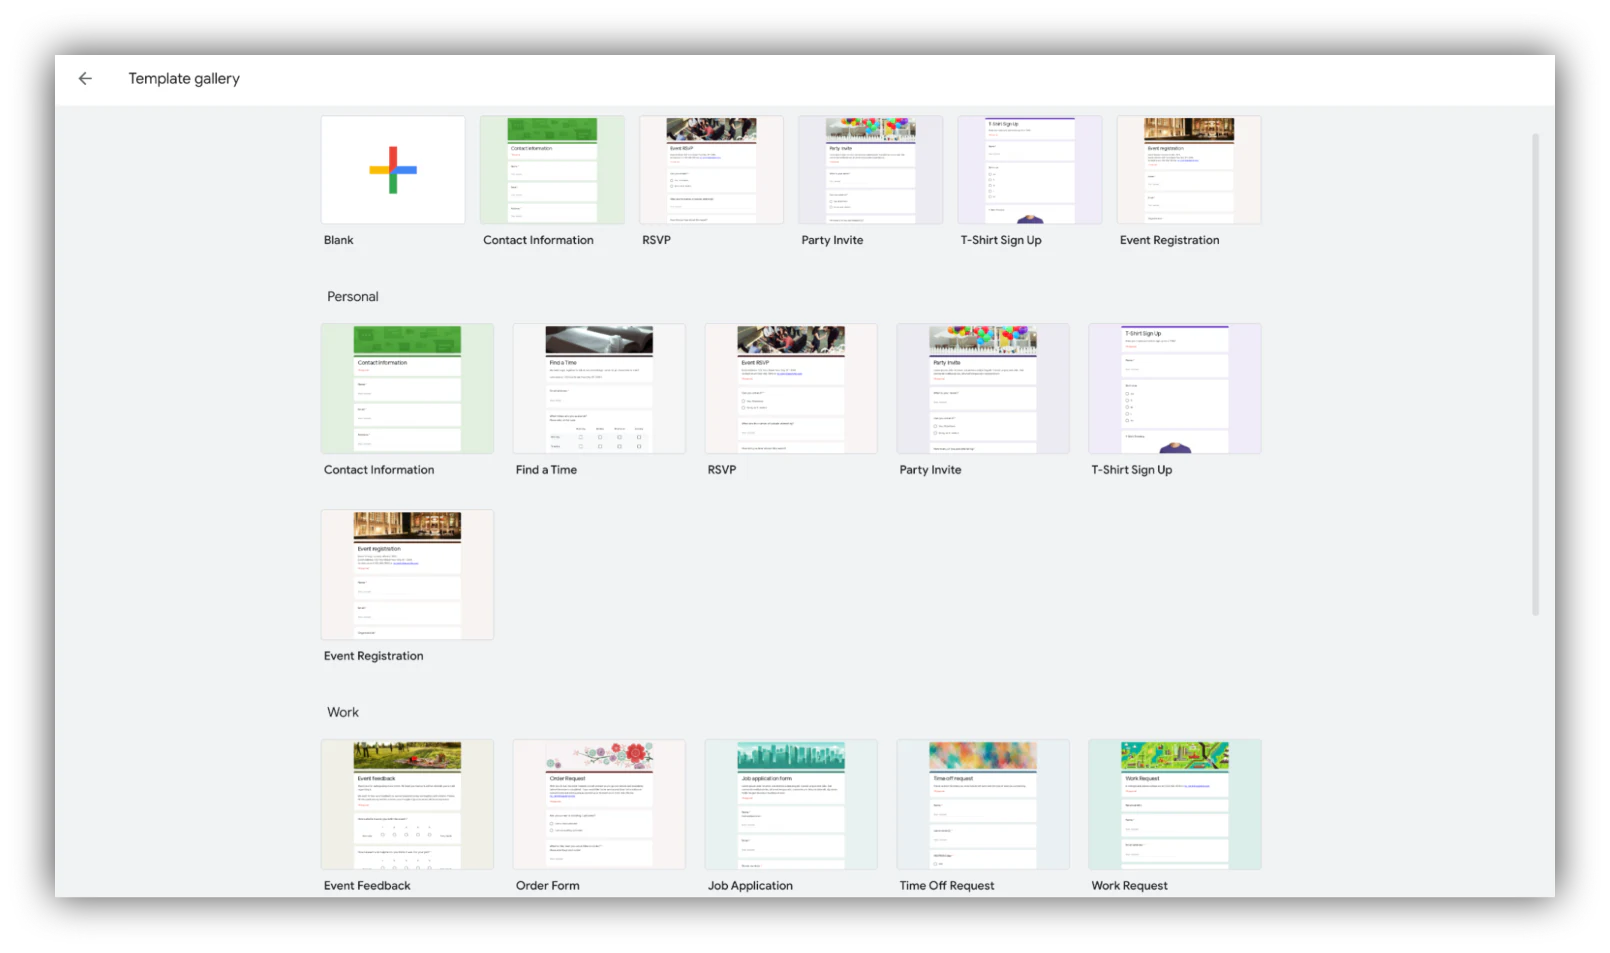1610x953 pixels.
Task: Click the 'Event Feedback' label text
Action: [x=367, y=886]
